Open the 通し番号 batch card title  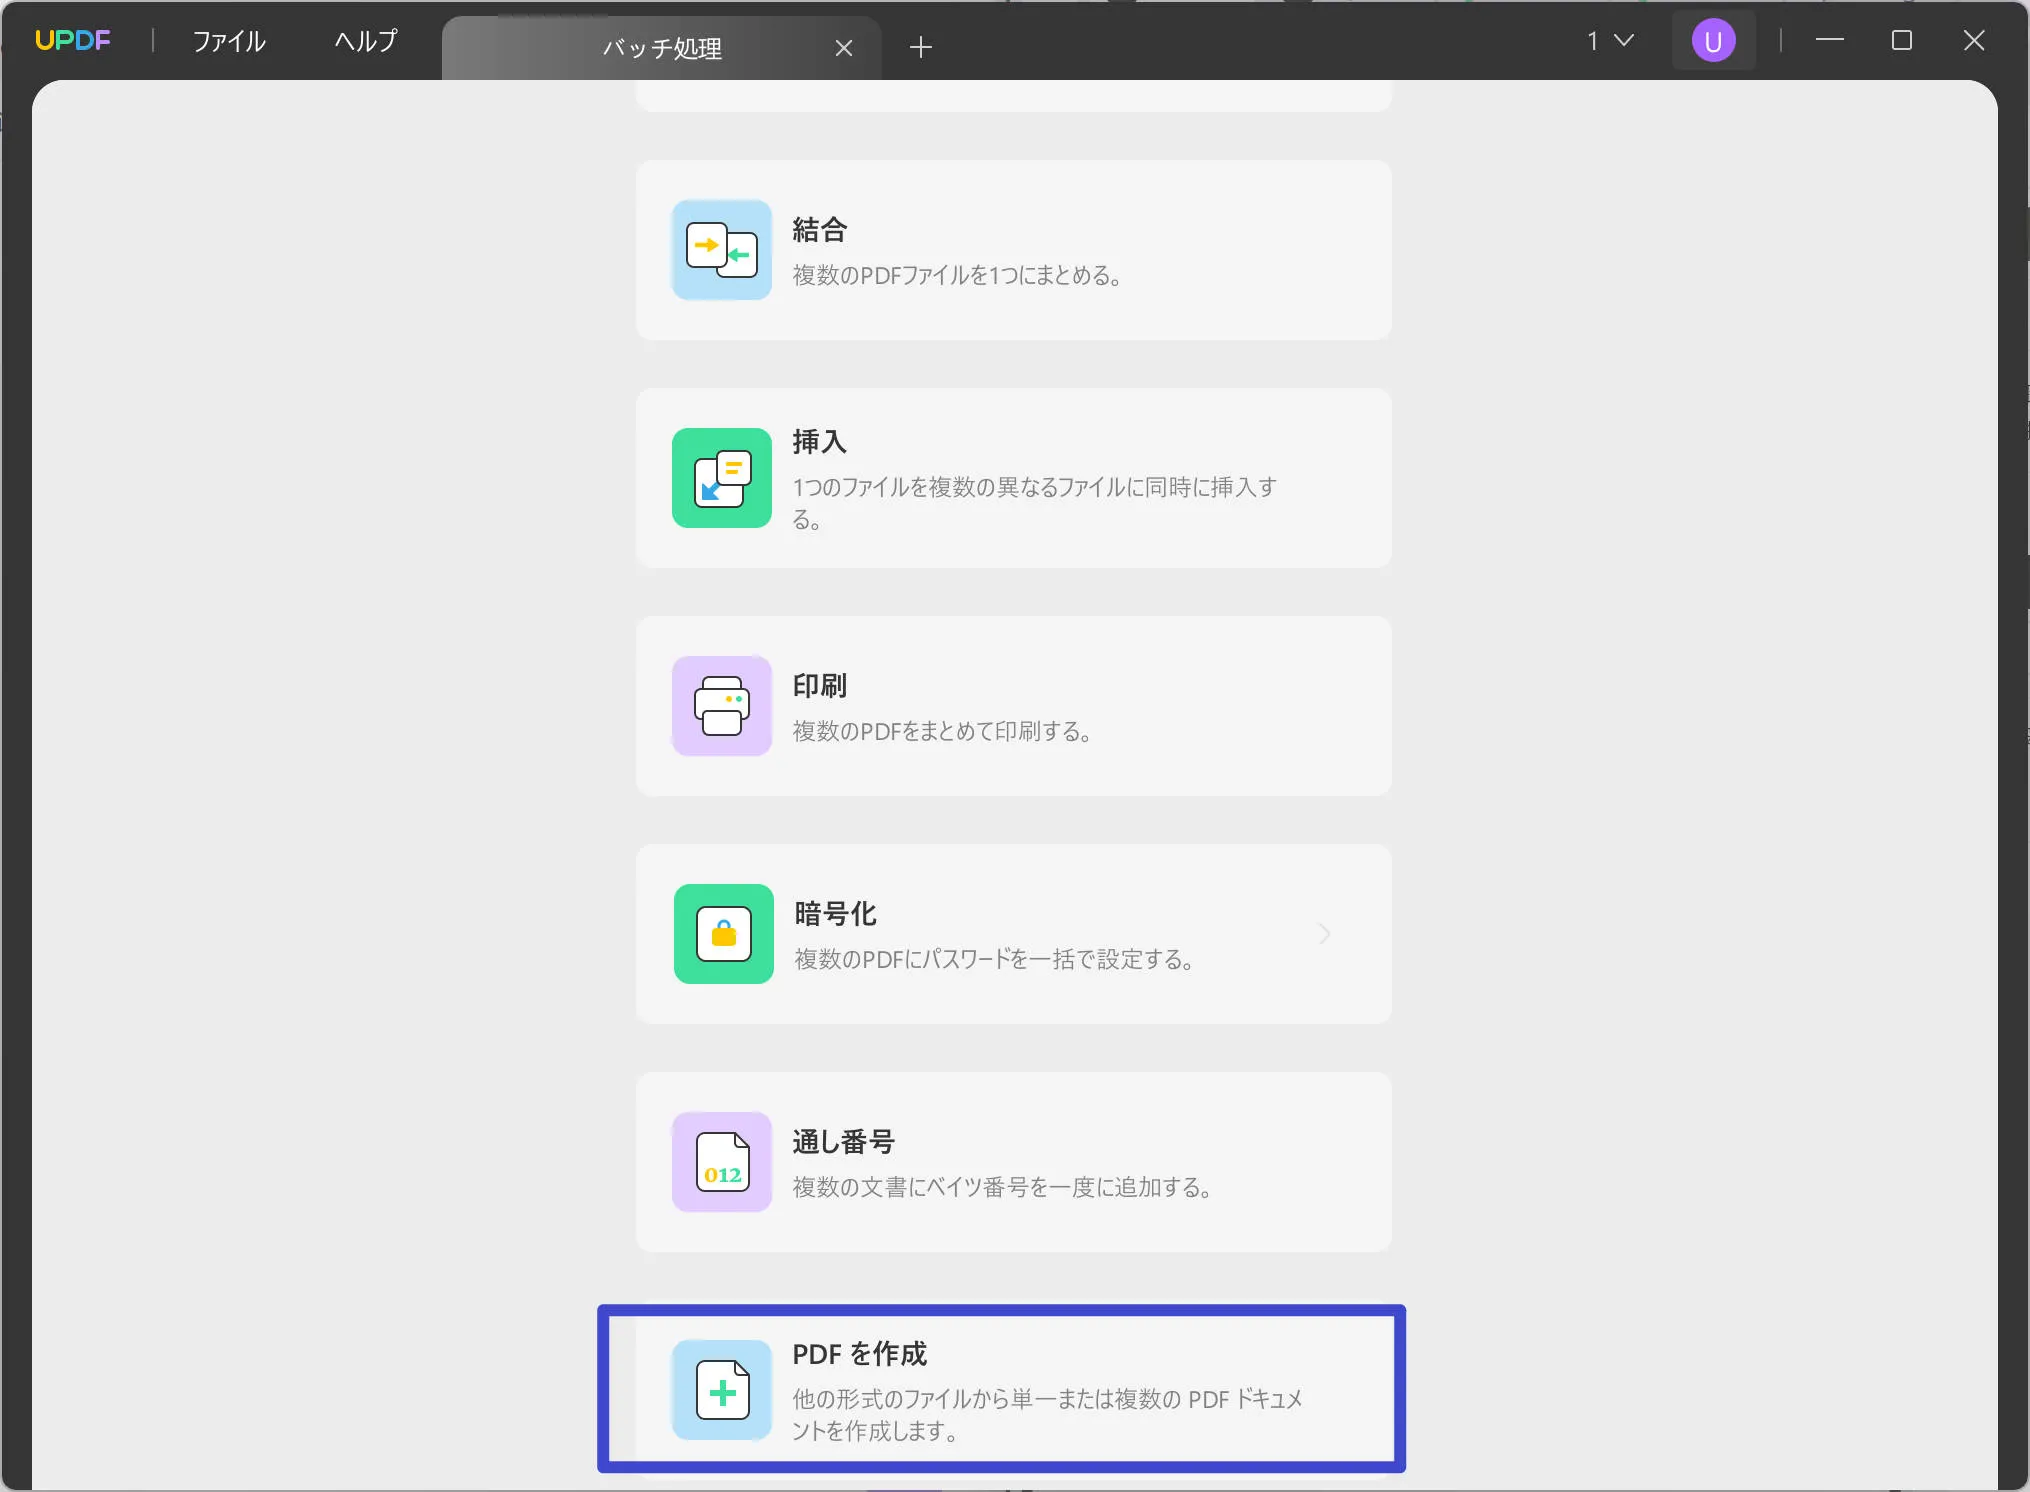[843, 1142]
